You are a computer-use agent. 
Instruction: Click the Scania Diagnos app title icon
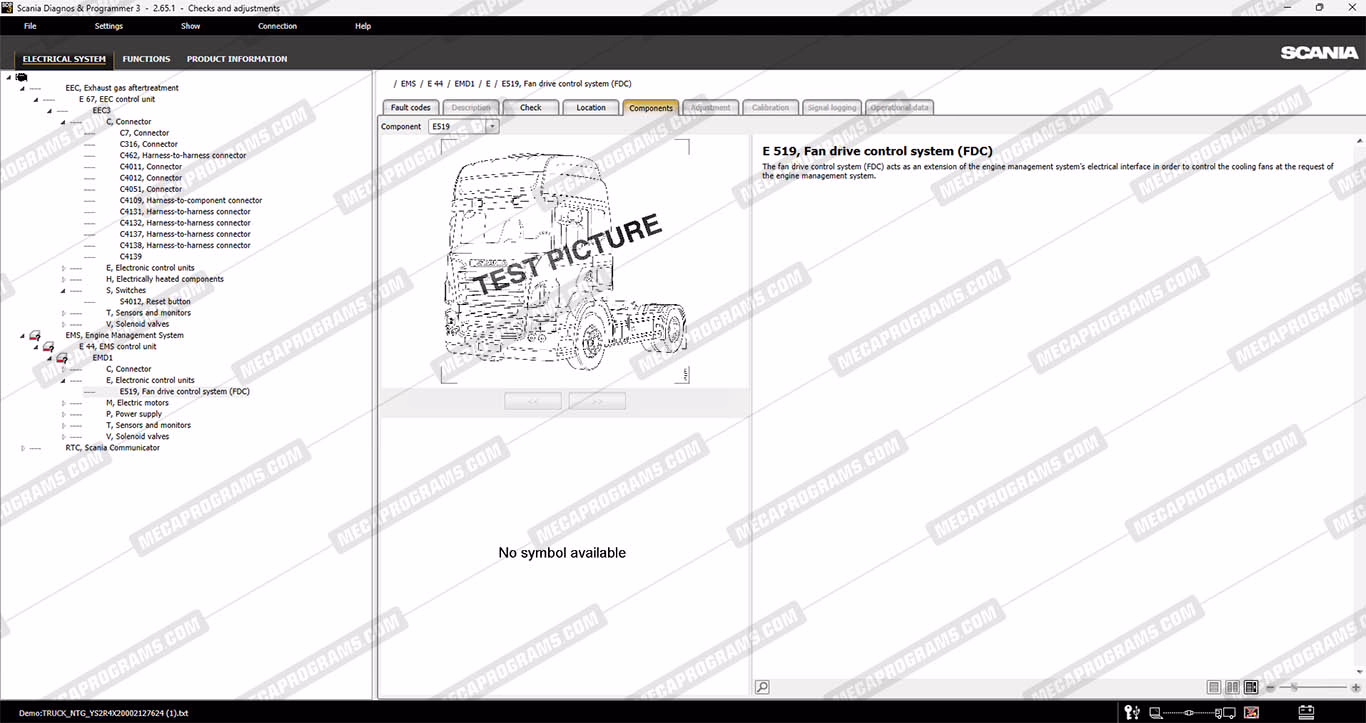pos(8,8)
